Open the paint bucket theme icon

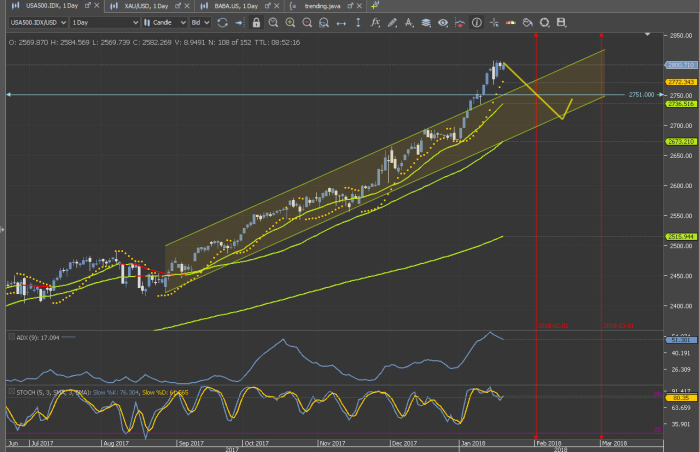tap(528, 22)
